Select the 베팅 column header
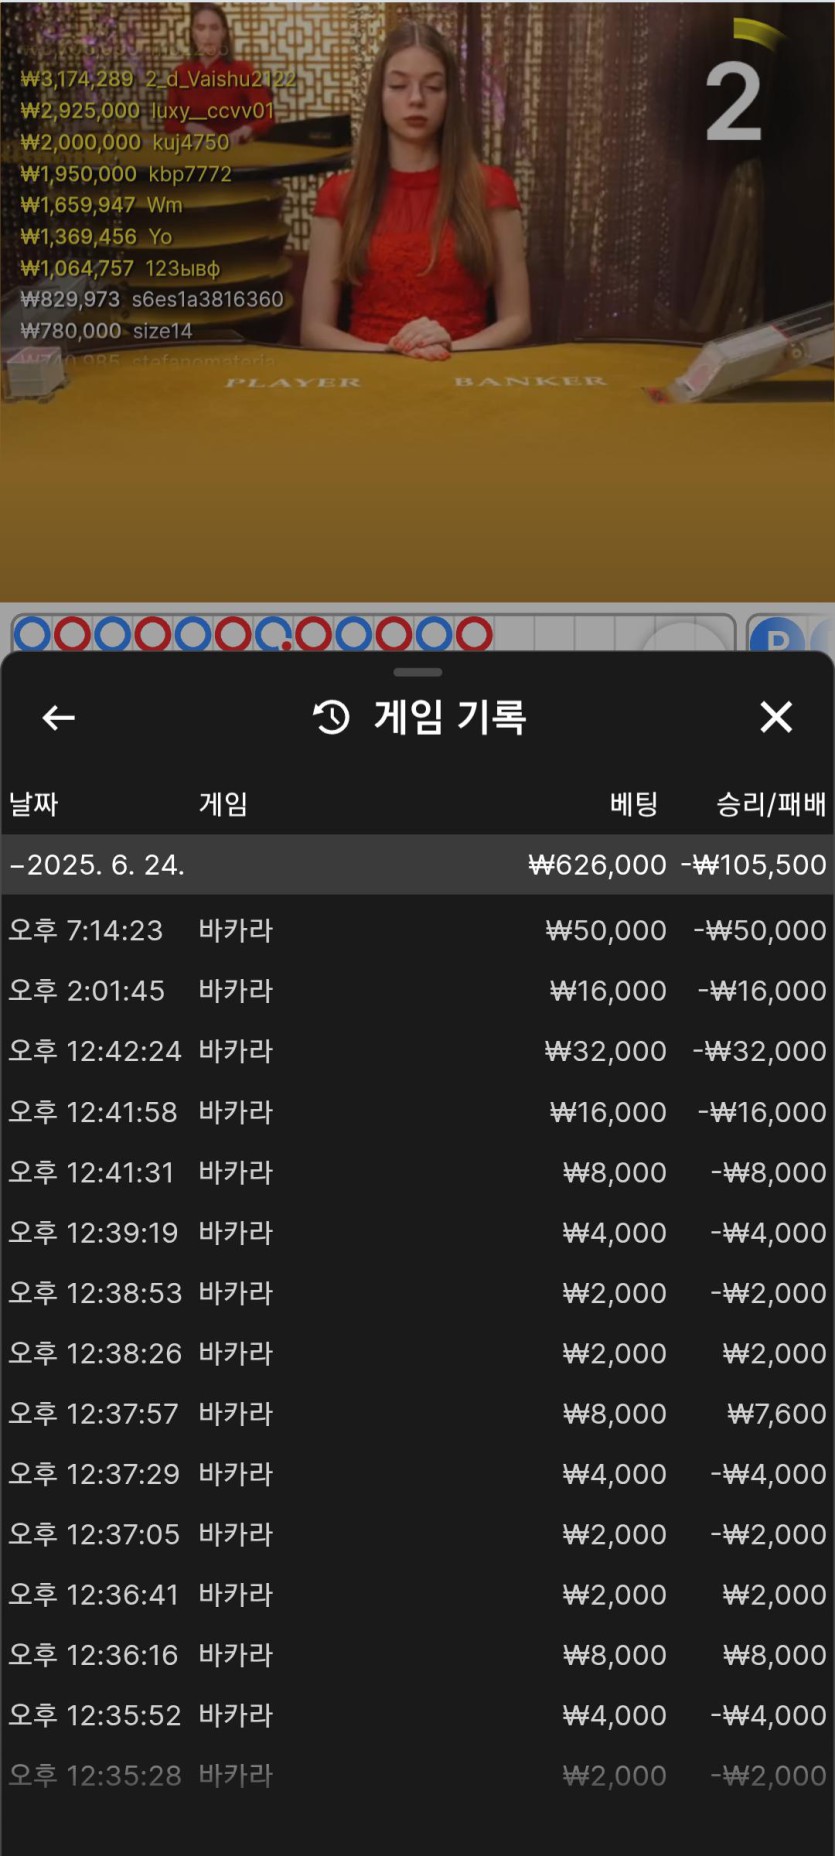 coord(634,804)
